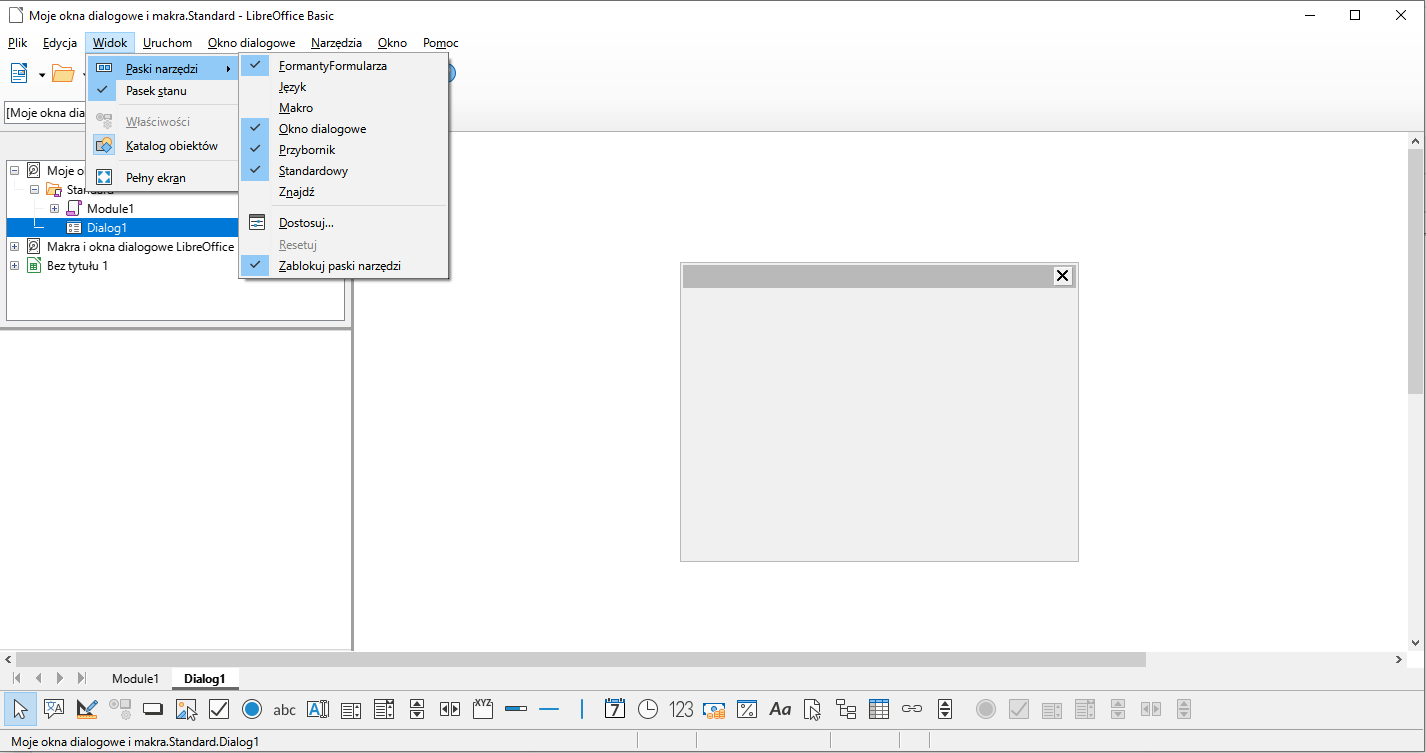Choose the Text Box control tool
1426x753 pixels.
pos(318,709)
